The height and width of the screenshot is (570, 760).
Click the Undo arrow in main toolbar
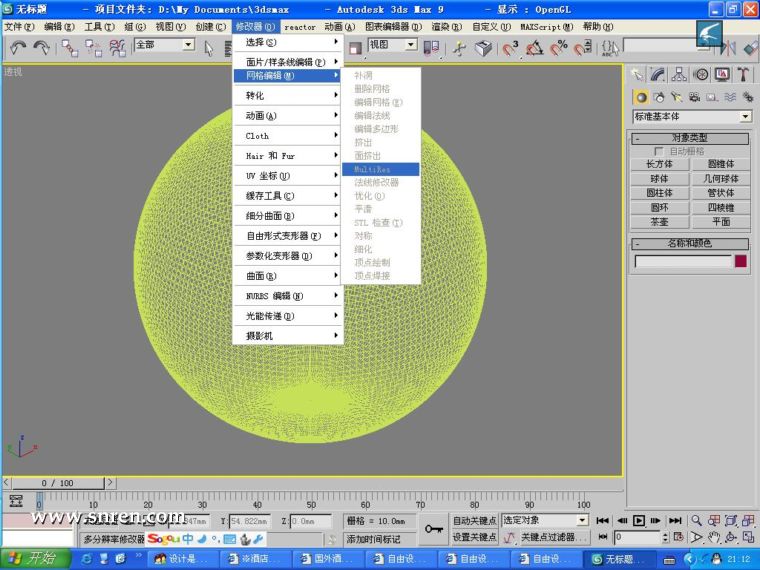(18, 47)
